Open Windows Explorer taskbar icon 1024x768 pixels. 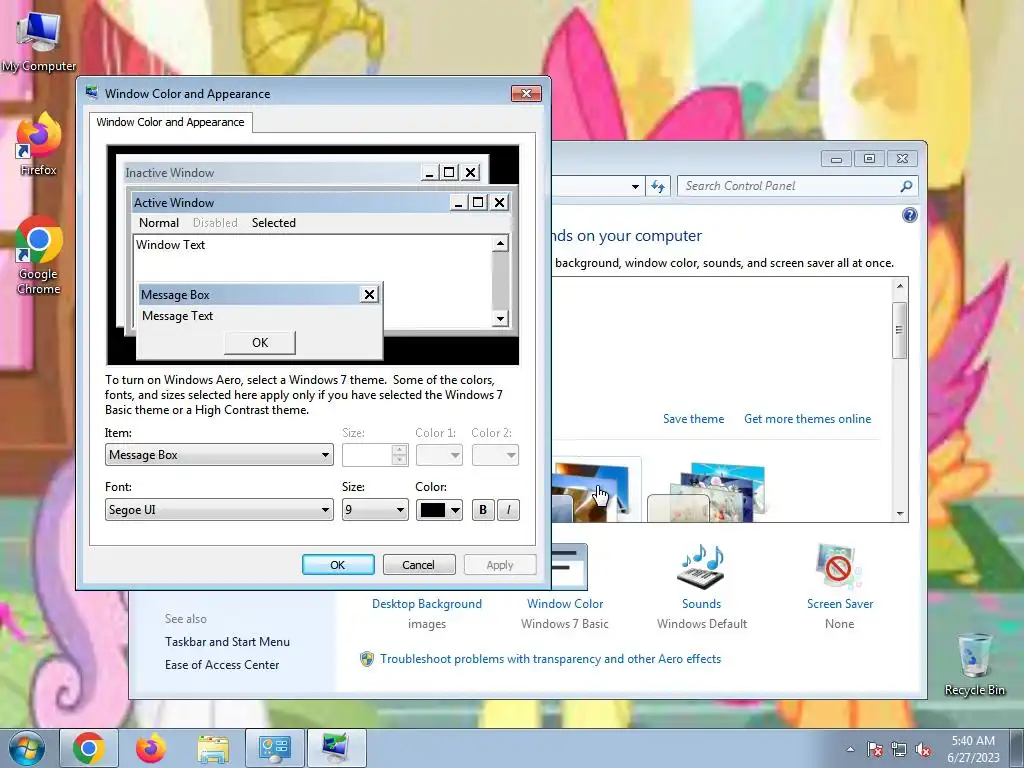[x=213, y=748]
